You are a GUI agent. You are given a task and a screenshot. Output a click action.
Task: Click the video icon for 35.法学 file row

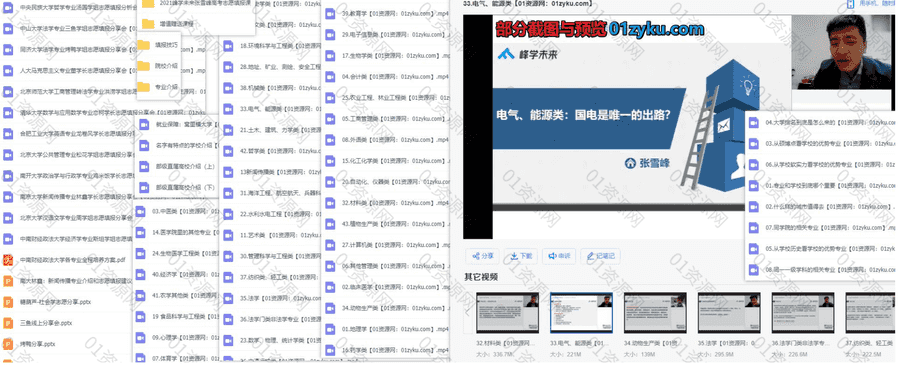click(x=228, y=299)
